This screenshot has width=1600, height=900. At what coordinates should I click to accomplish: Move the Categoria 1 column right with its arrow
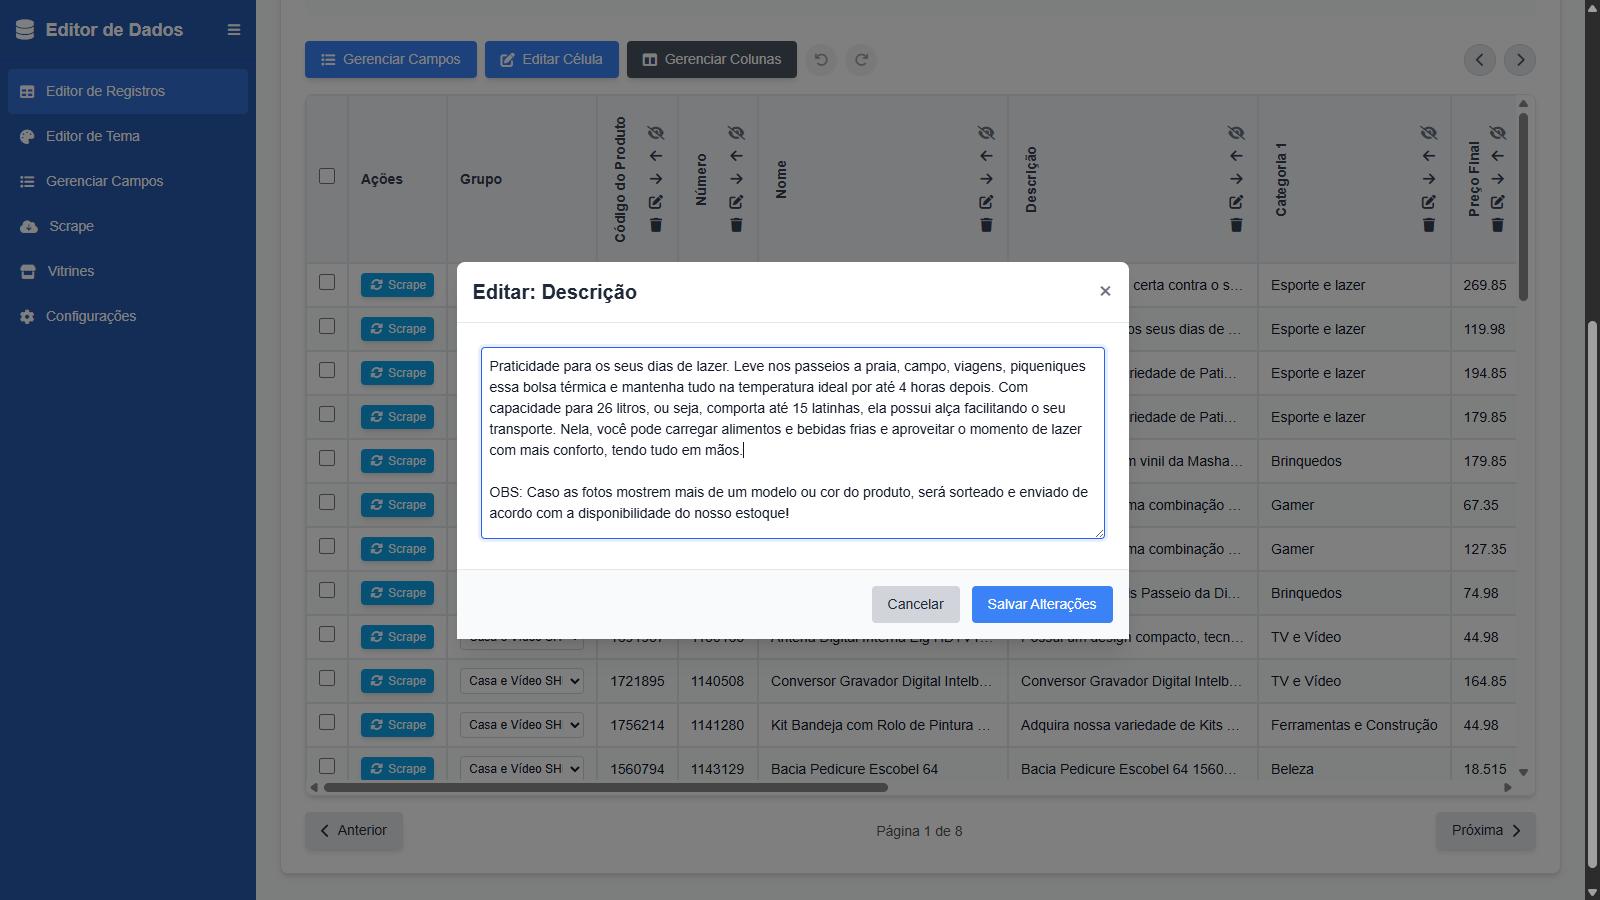click(x=1429, y=179)
